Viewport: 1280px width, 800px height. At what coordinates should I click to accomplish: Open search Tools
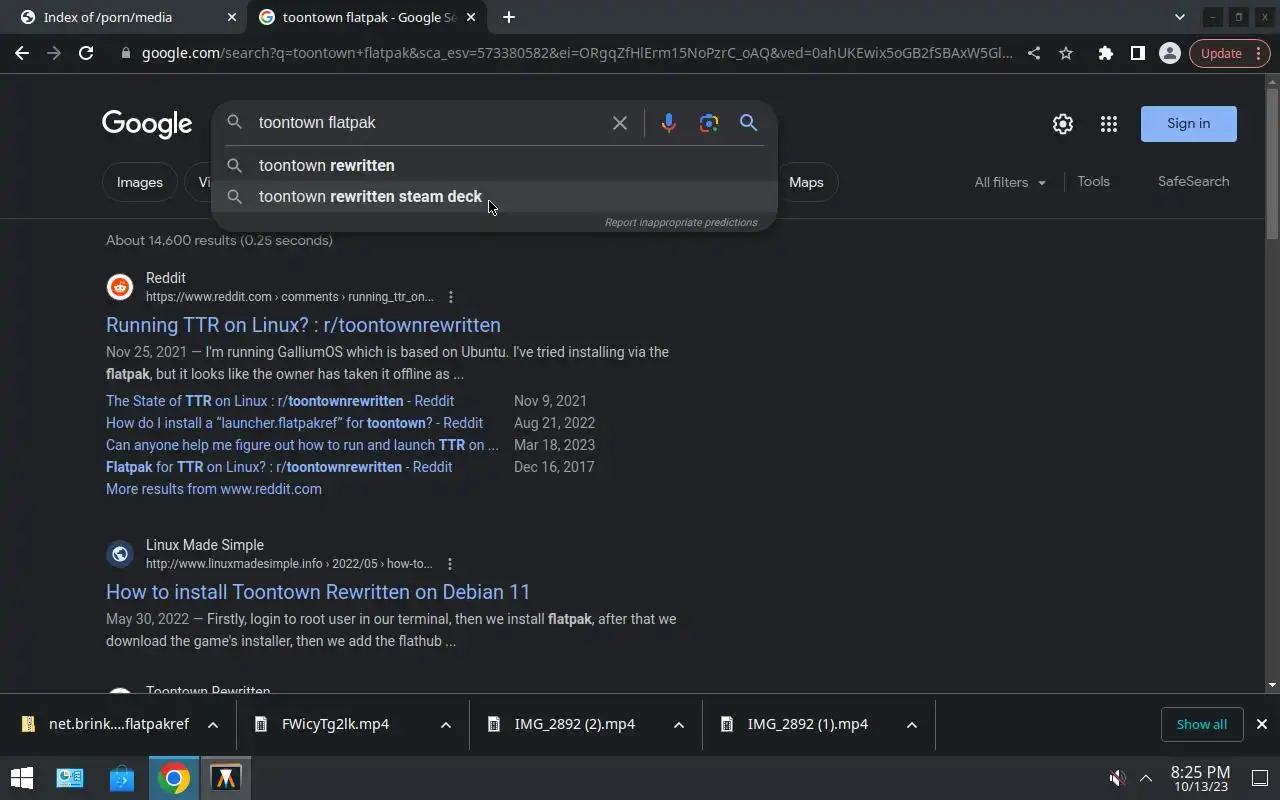coord(1093,182)
